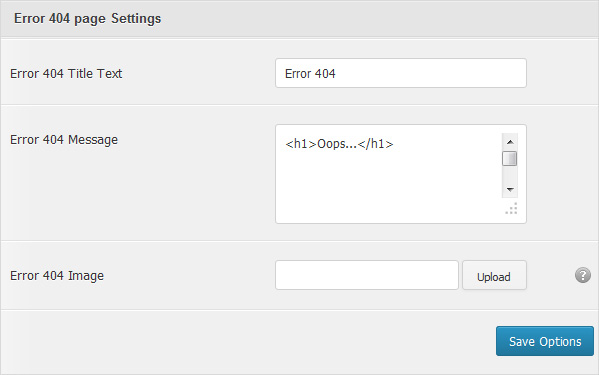
Task: Save settings with Save Options button
Action: point(545,341)
